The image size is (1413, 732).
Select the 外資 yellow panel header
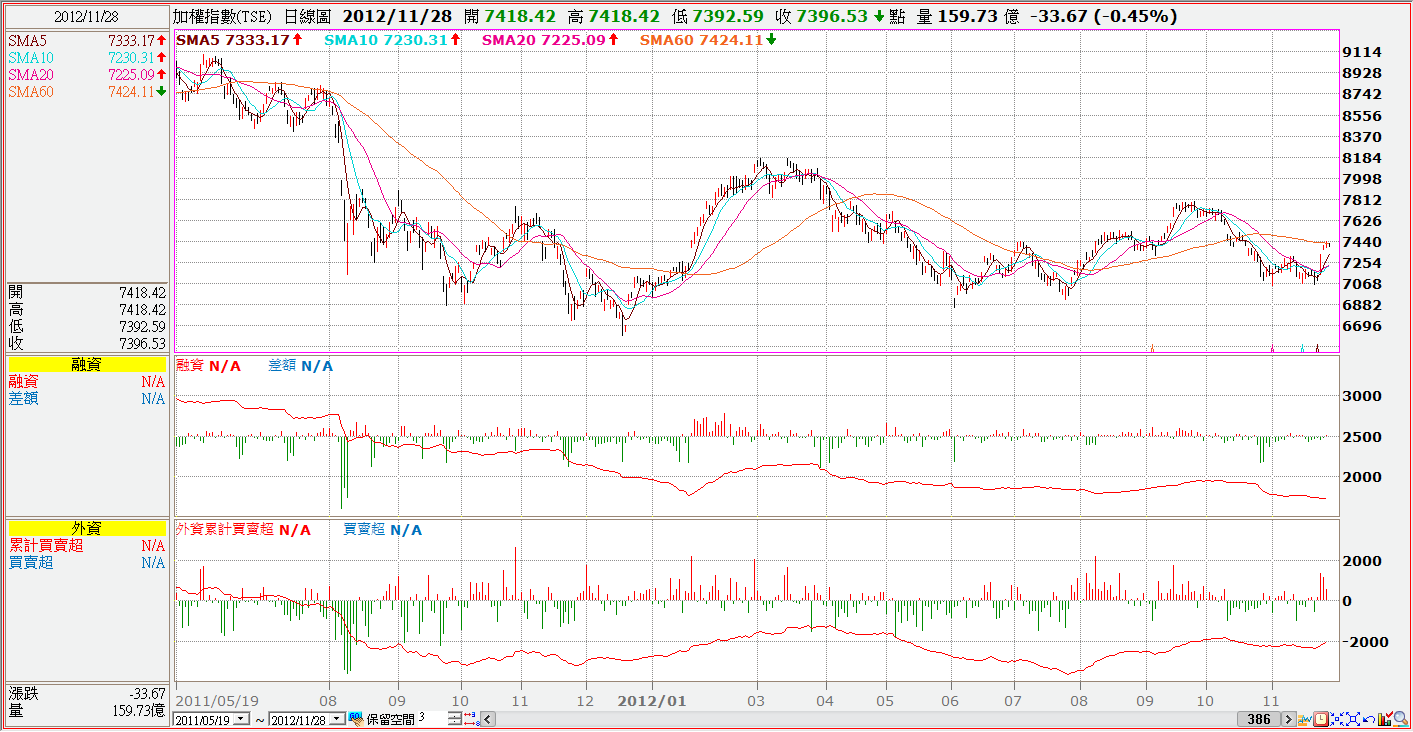pyautogui.click(x=86, y=529)
